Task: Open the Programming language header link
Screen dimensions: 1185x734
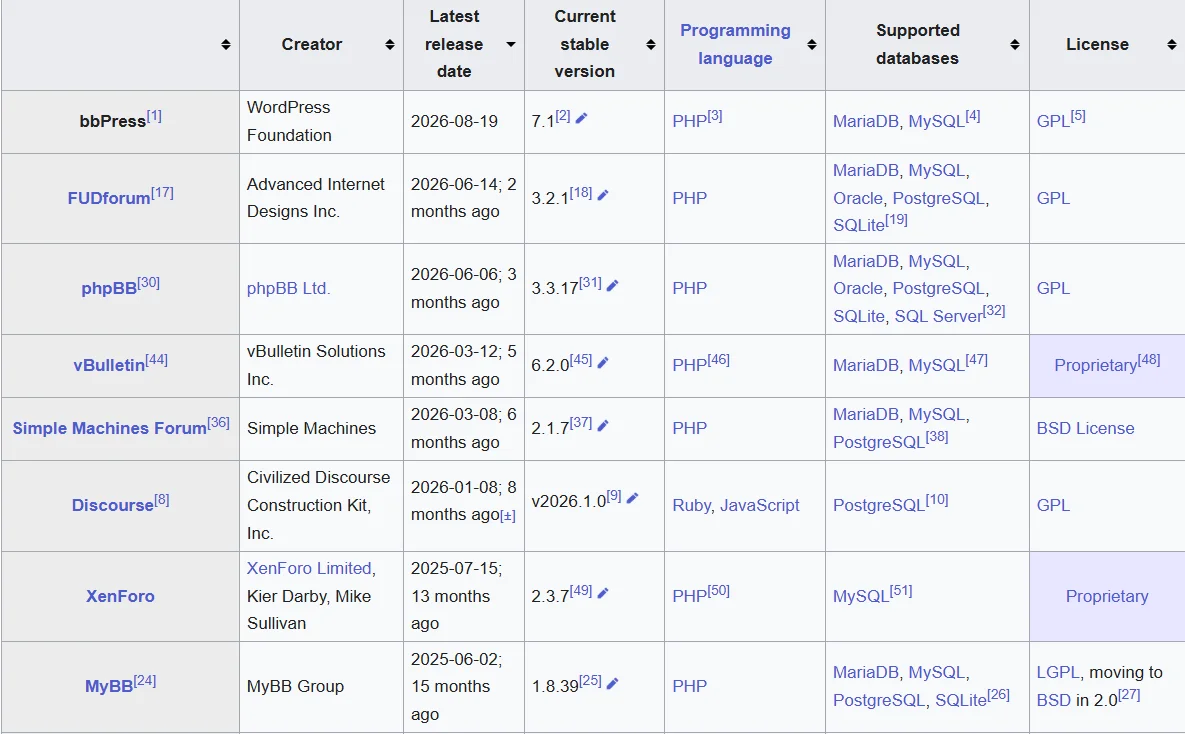Action: pyautogui.click(x=735, y=44)
